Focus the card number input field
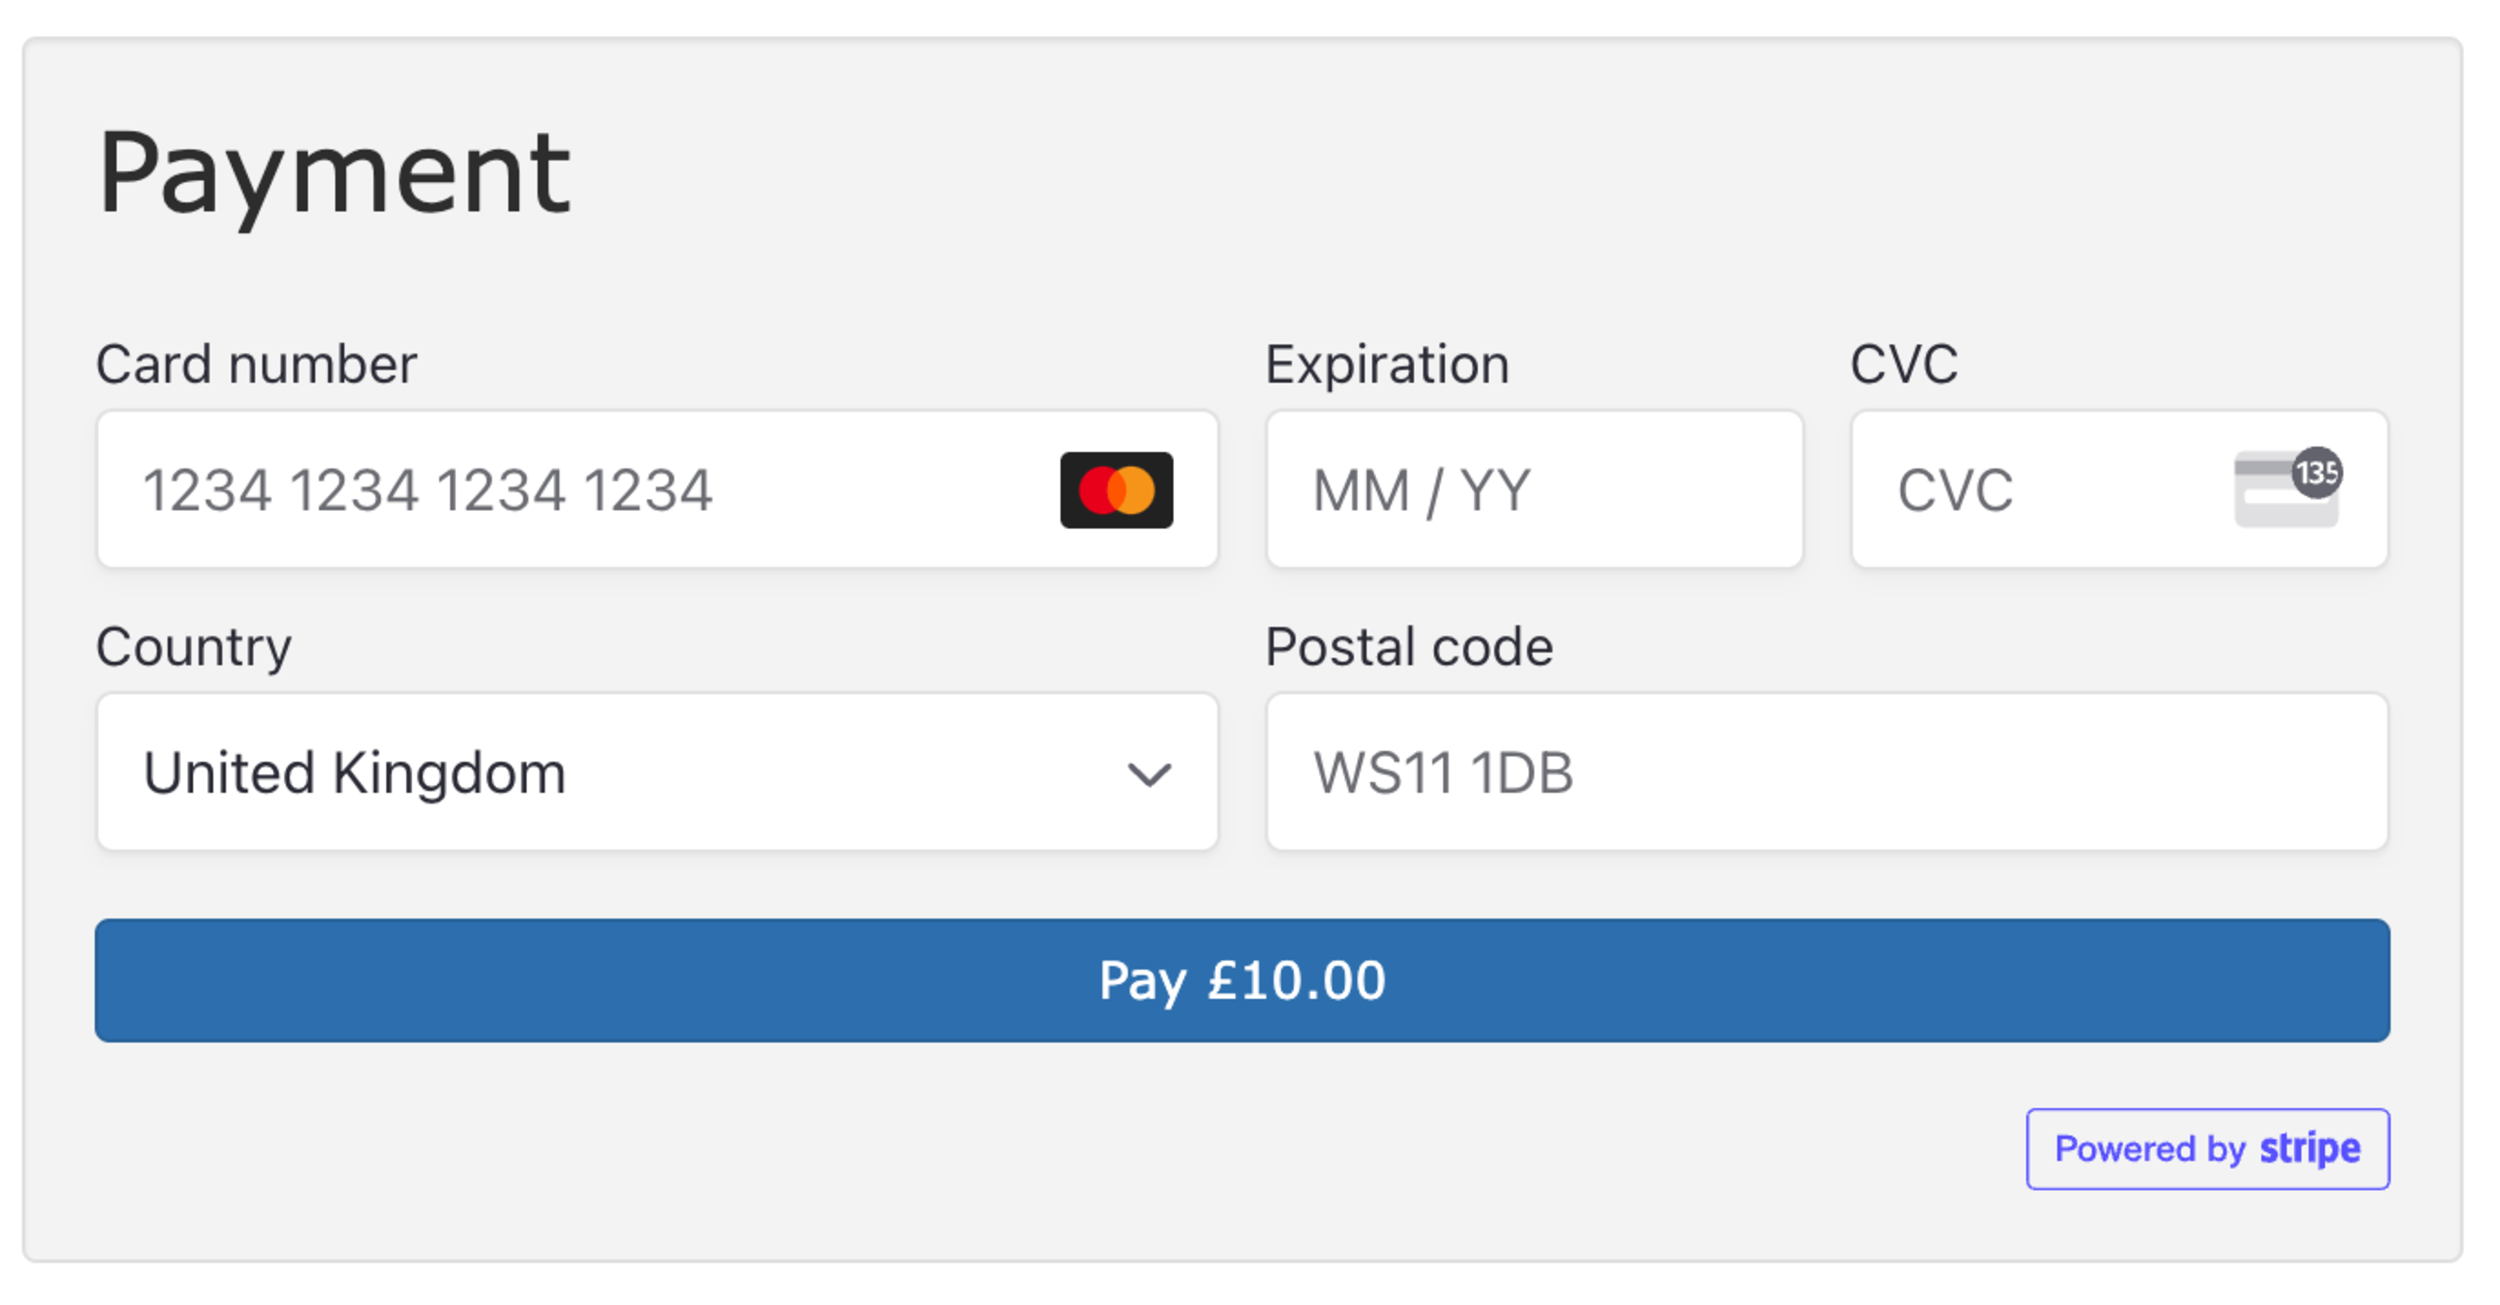 point(657,489)
